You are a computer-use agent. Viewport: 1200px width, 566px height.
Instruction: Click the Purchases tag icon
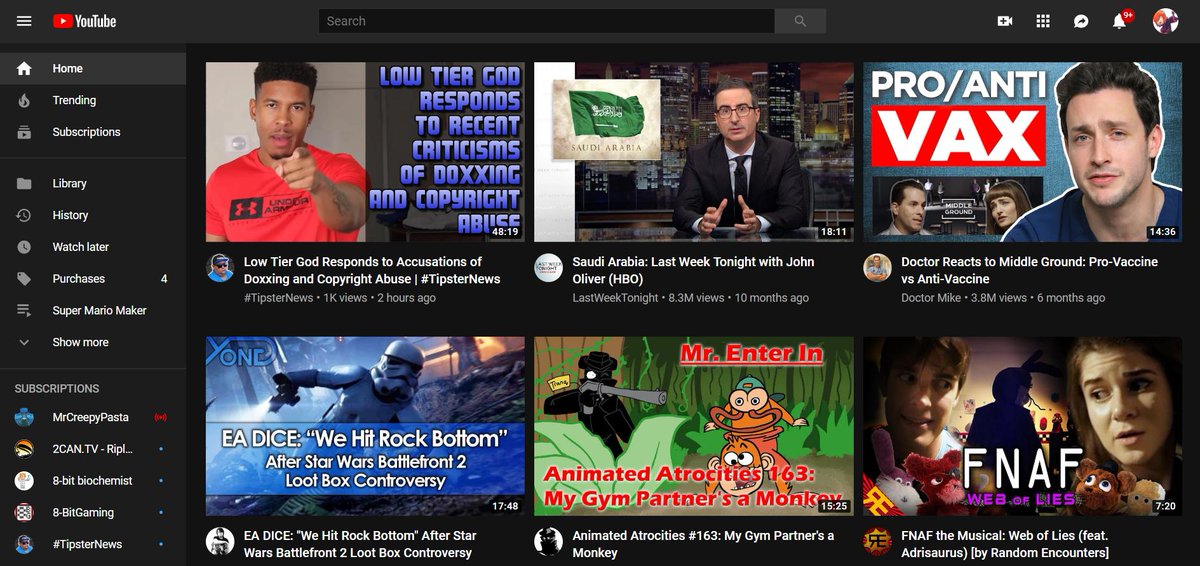click(x=24, y=279)
